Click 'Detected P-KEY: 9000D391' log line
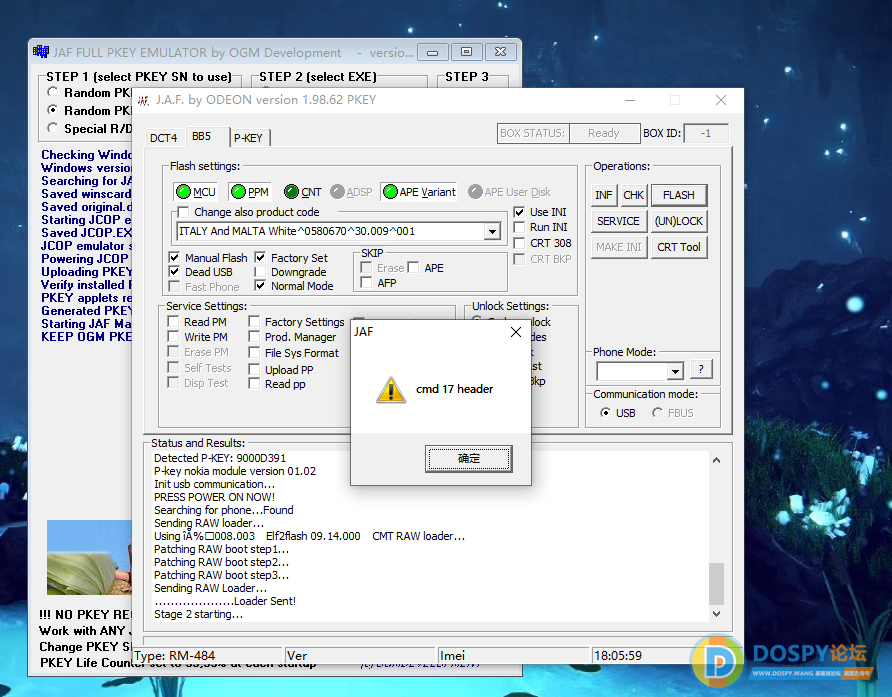 [x=220, y=458]
